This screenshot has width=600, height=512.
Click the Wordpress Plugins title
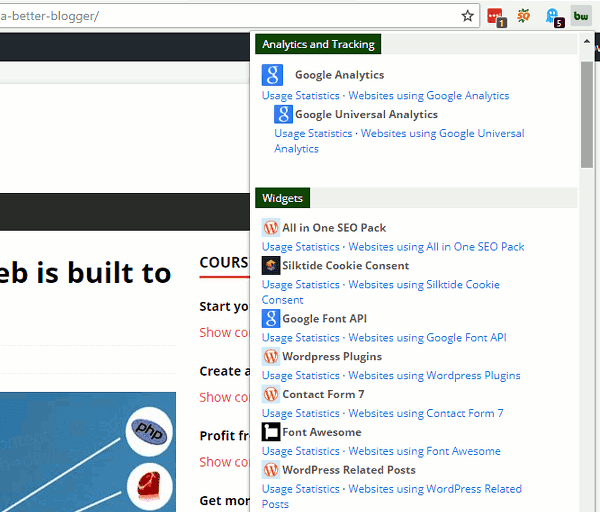[332, 357]
